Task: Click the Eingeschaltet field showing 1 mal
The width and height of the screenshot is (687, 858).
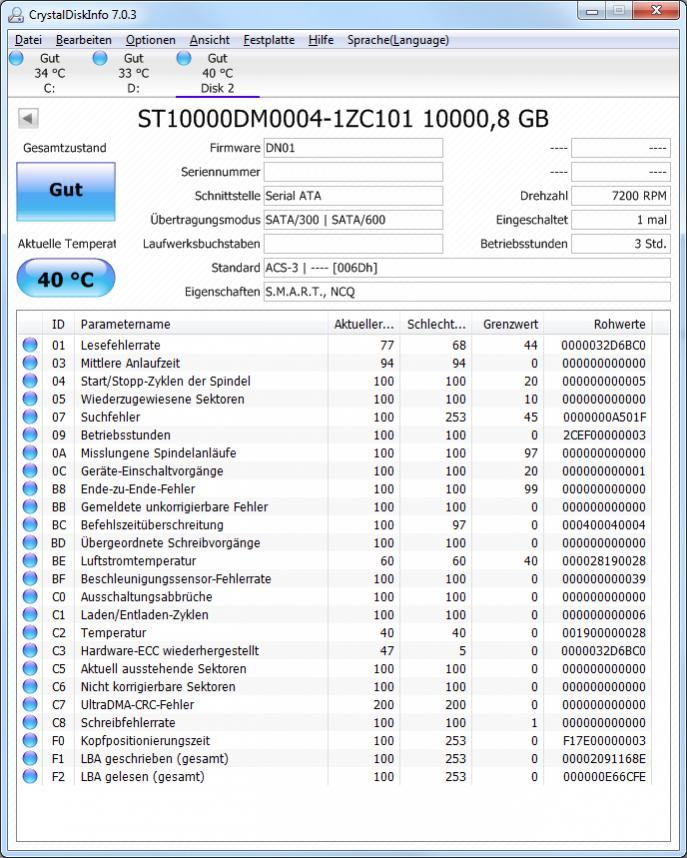Action: click(621, 220)
